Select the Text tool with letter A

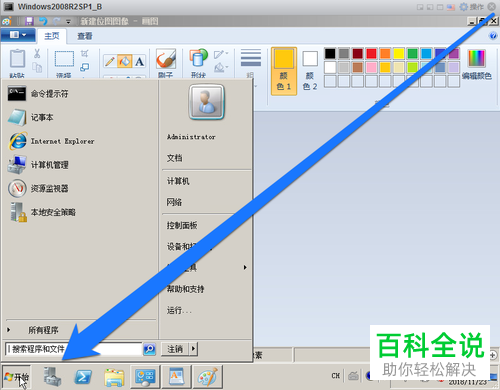[139, 61]
